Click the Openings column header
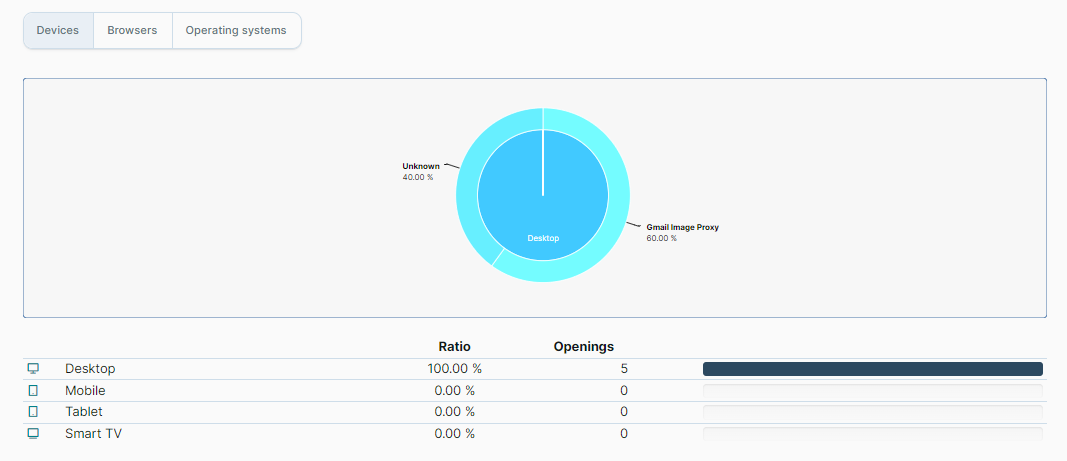Screen dimensions: 1067x461 pos(583,347)
